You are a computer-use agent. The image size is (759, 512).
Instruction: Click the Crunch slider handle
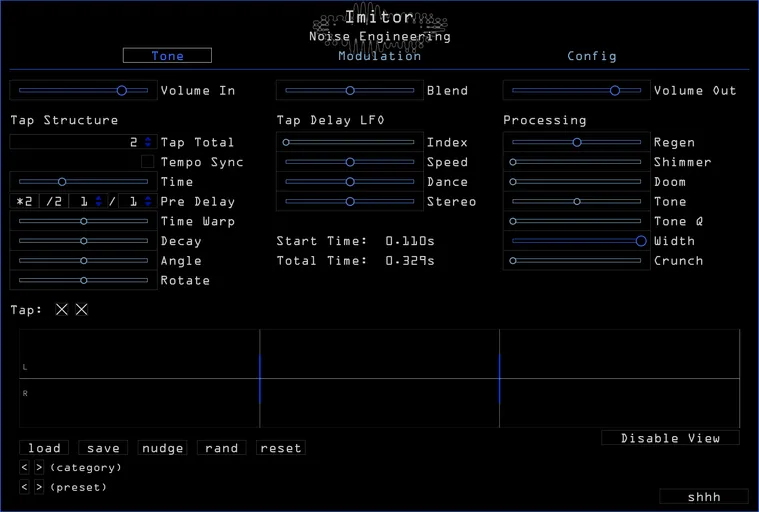coord(513,261)
